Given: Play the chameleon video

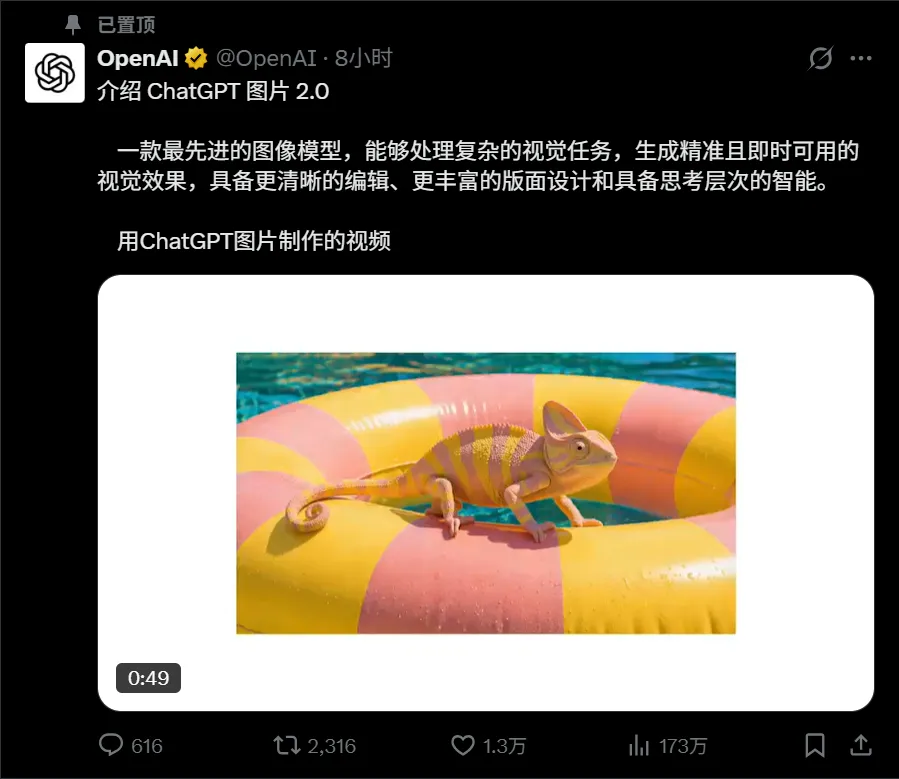Looking at the screenshot, I should (486, 493).
